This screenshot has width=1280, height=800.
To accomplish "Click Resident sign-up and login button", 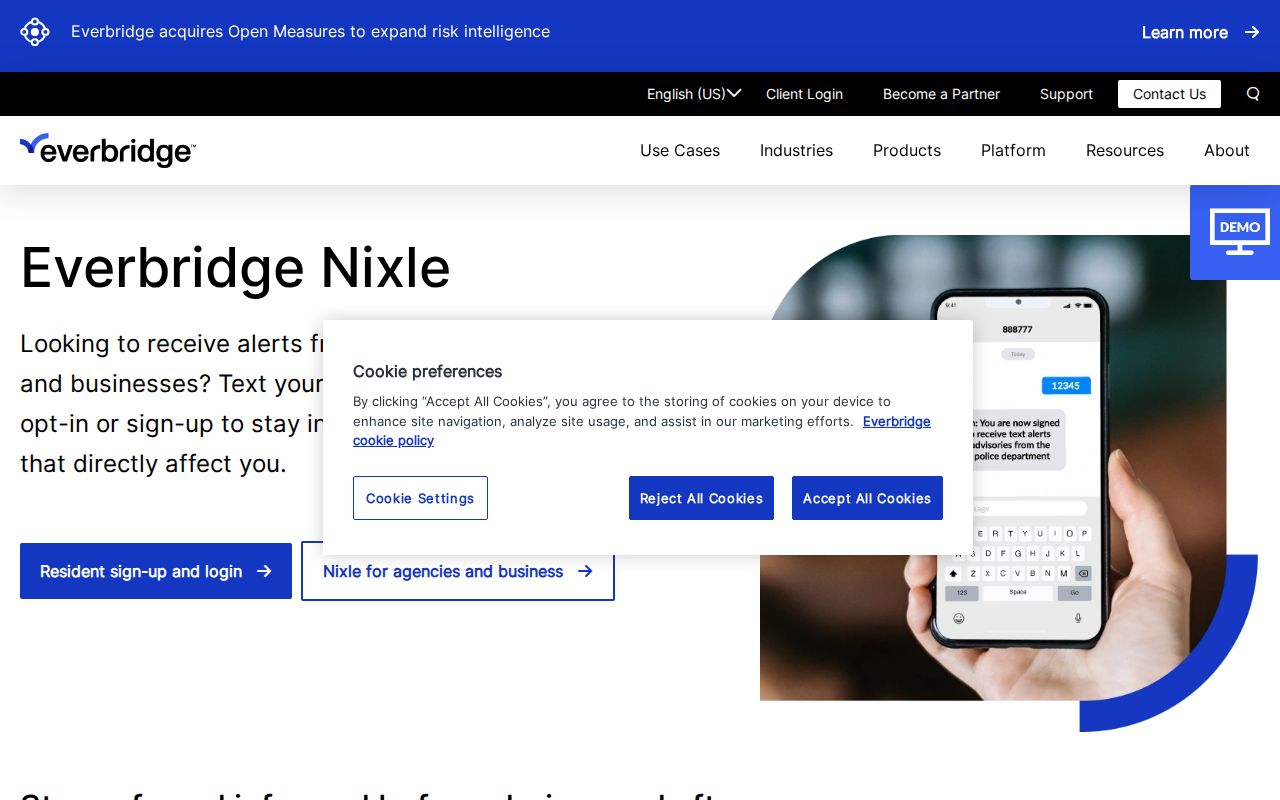I will coord(156,571).
